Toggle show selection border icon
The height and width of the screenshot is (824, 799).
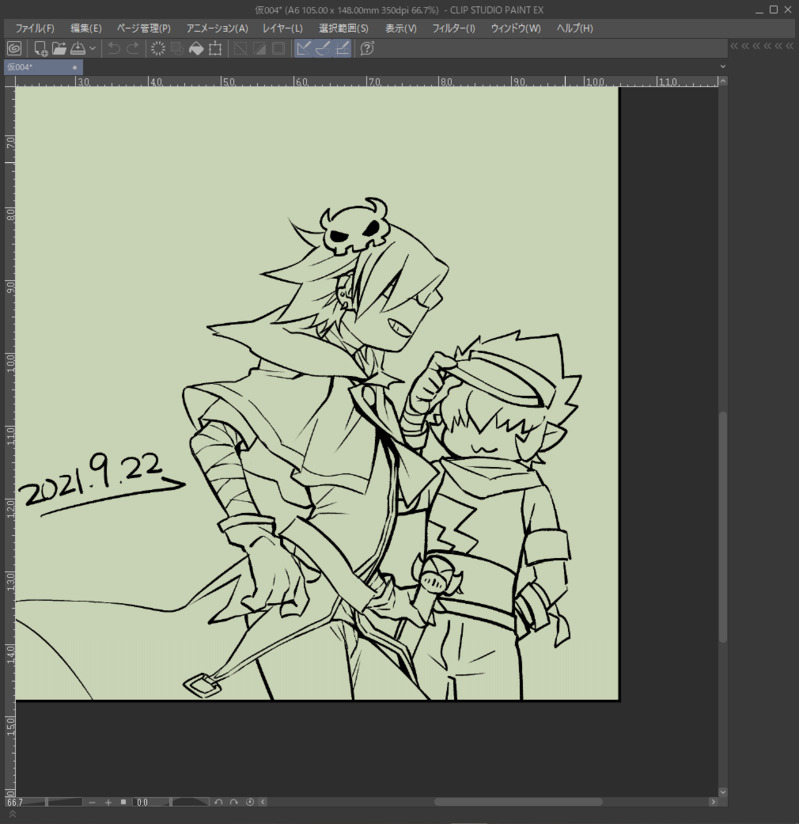[279, 49]
